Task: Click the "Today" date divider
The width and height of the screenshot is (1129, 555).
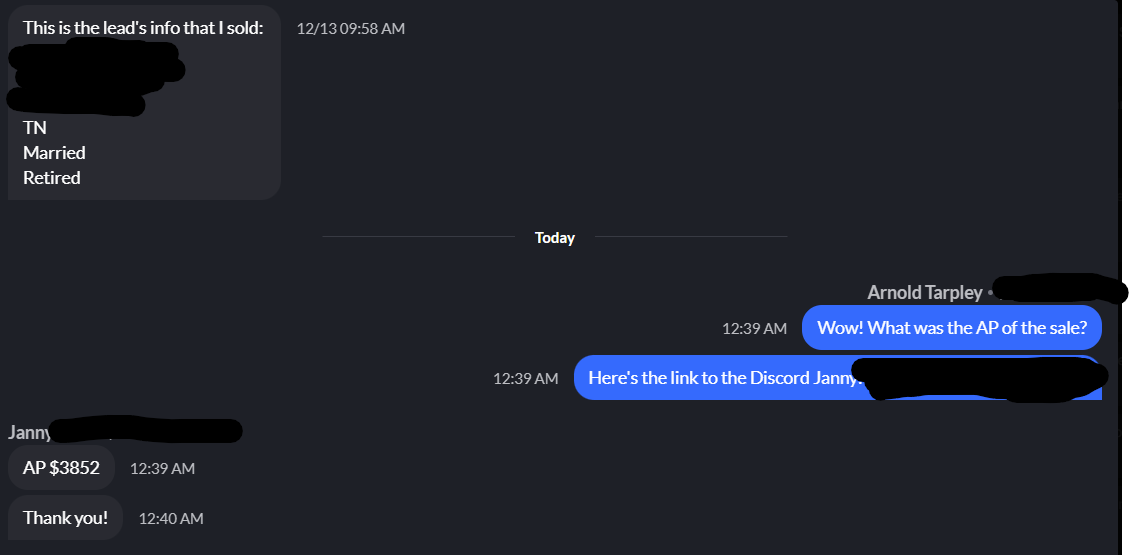Action: [555, 238]
